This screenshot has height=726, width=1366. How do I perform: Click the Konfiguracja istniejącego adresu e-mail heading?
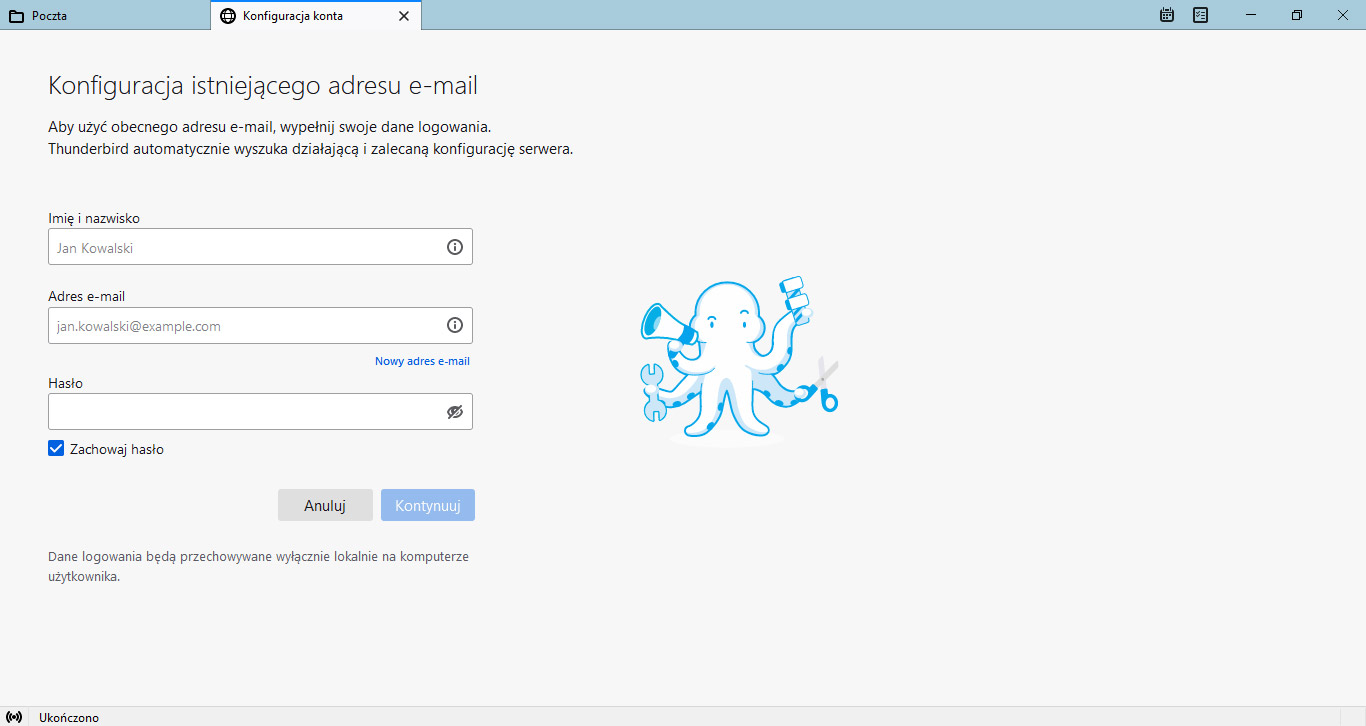point(263,86)
